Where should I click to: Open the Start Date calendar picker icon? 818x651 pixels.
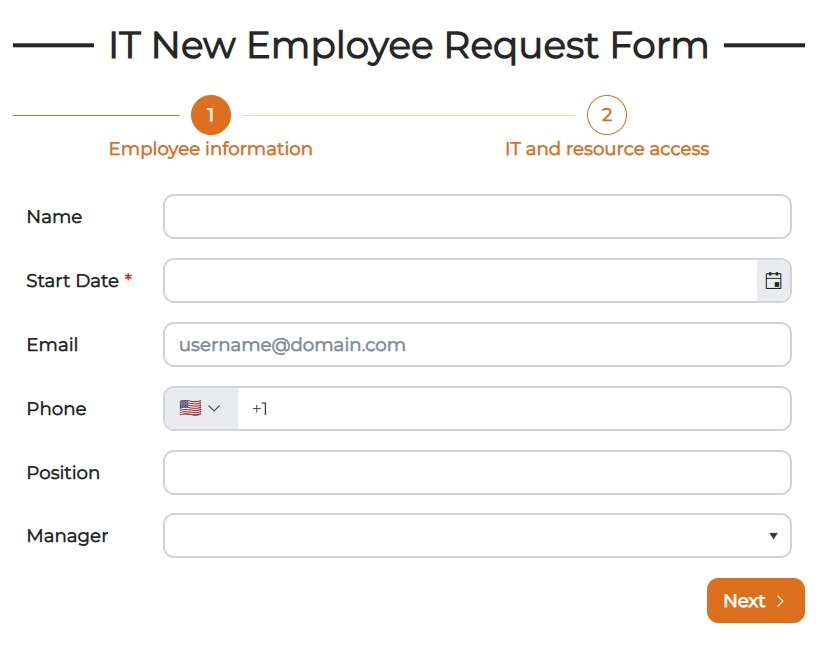point(773,281)
